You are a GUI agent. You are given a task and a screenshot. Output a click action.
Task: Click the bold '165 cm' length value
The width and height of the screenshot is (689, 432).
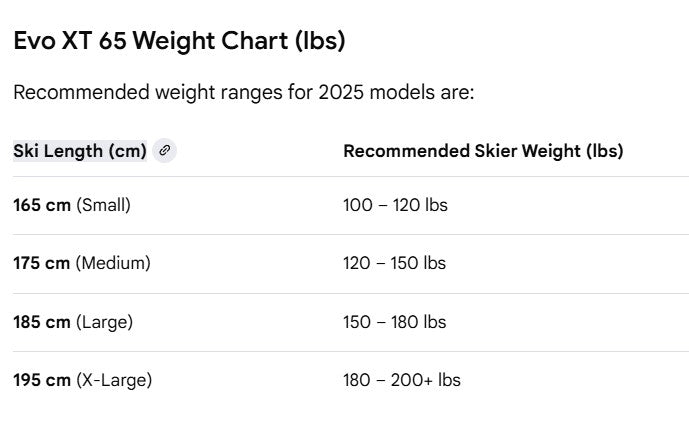coord(42,205)
